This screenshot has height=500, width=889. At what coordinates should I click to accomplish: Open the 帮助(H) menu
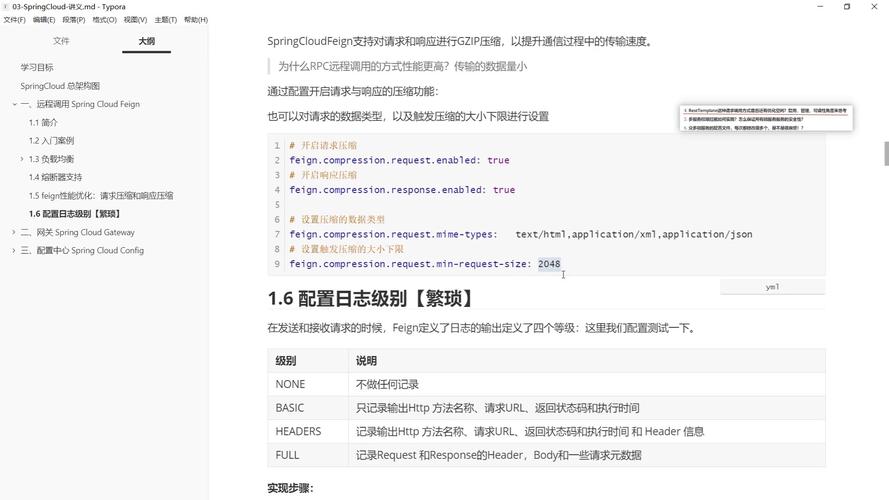point(196,20)
